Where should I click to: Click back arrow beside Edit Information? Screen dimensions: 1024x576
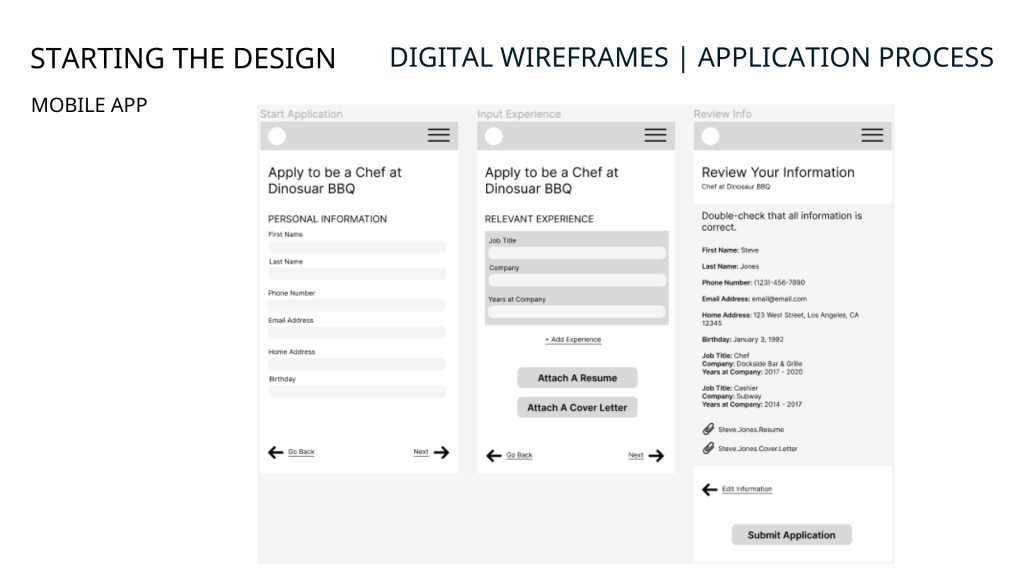coord(710,489)
